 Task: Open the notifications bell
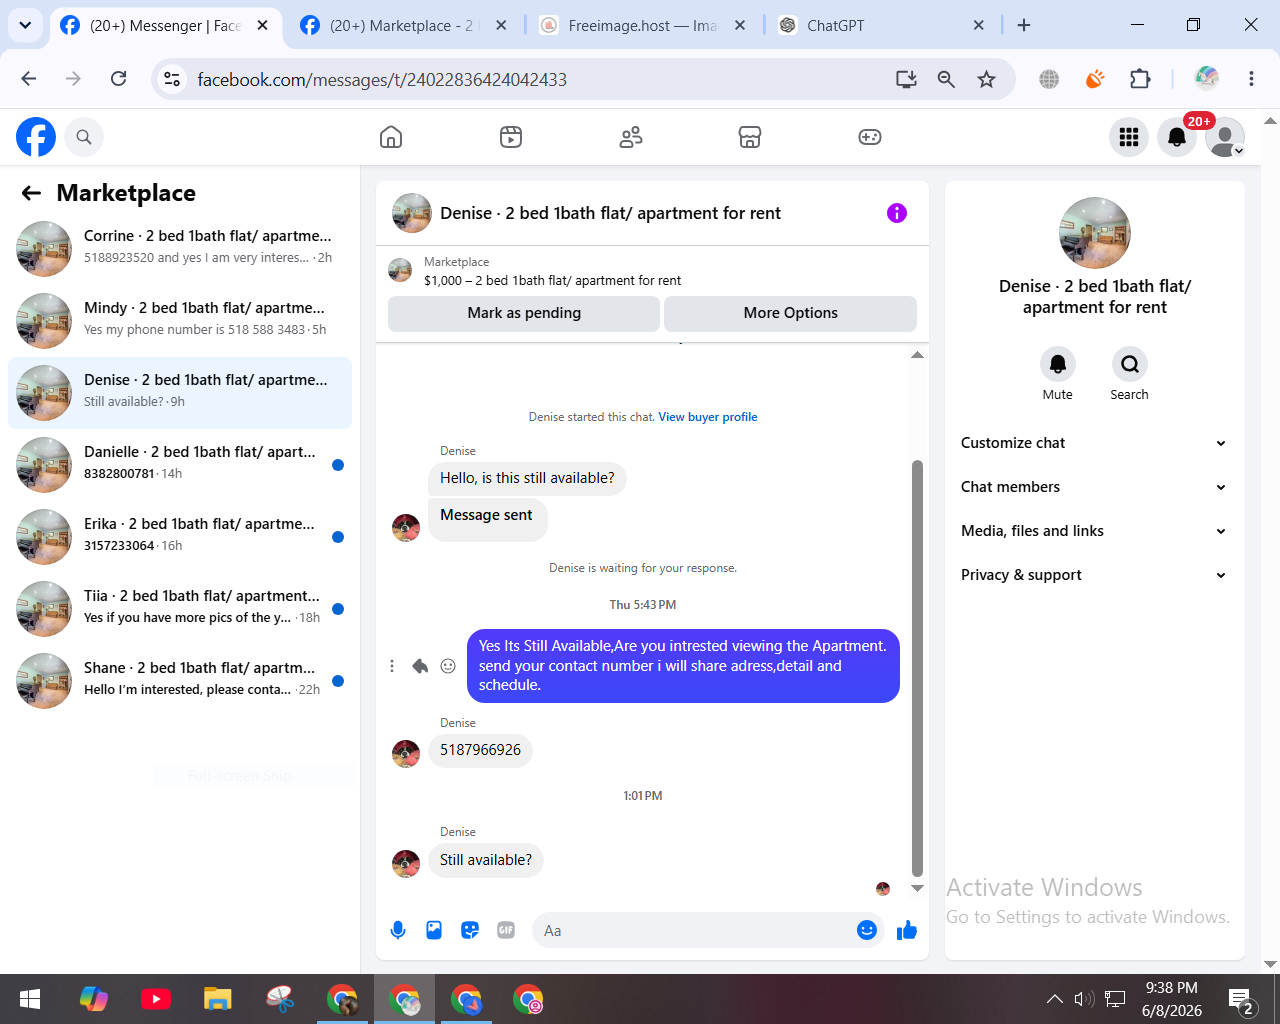(x=1177, y=137)
